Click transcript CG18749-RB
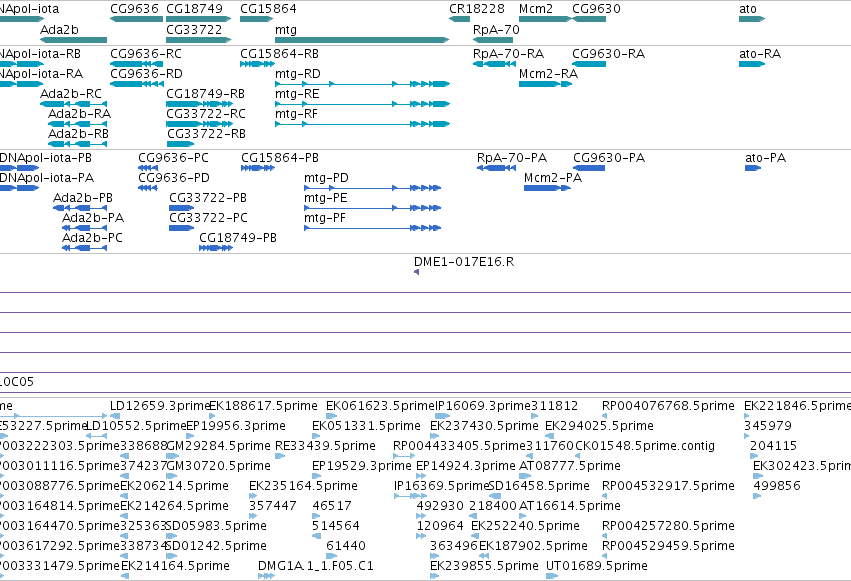Screen dimensions: 851x581 tap(199, 104)
